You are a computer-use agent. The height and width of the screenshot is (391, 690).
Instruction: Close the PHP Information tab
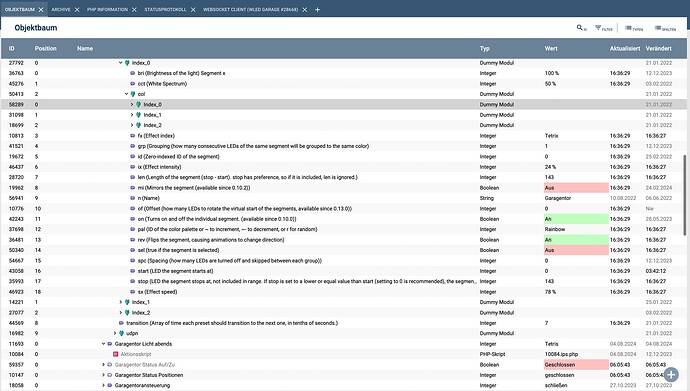tap(134, 9)
